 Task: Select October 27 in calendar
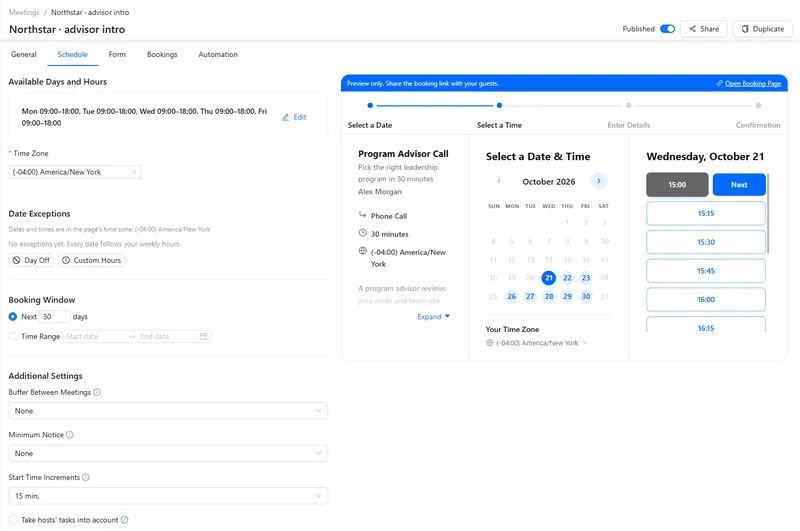click(x=530, y=296)
